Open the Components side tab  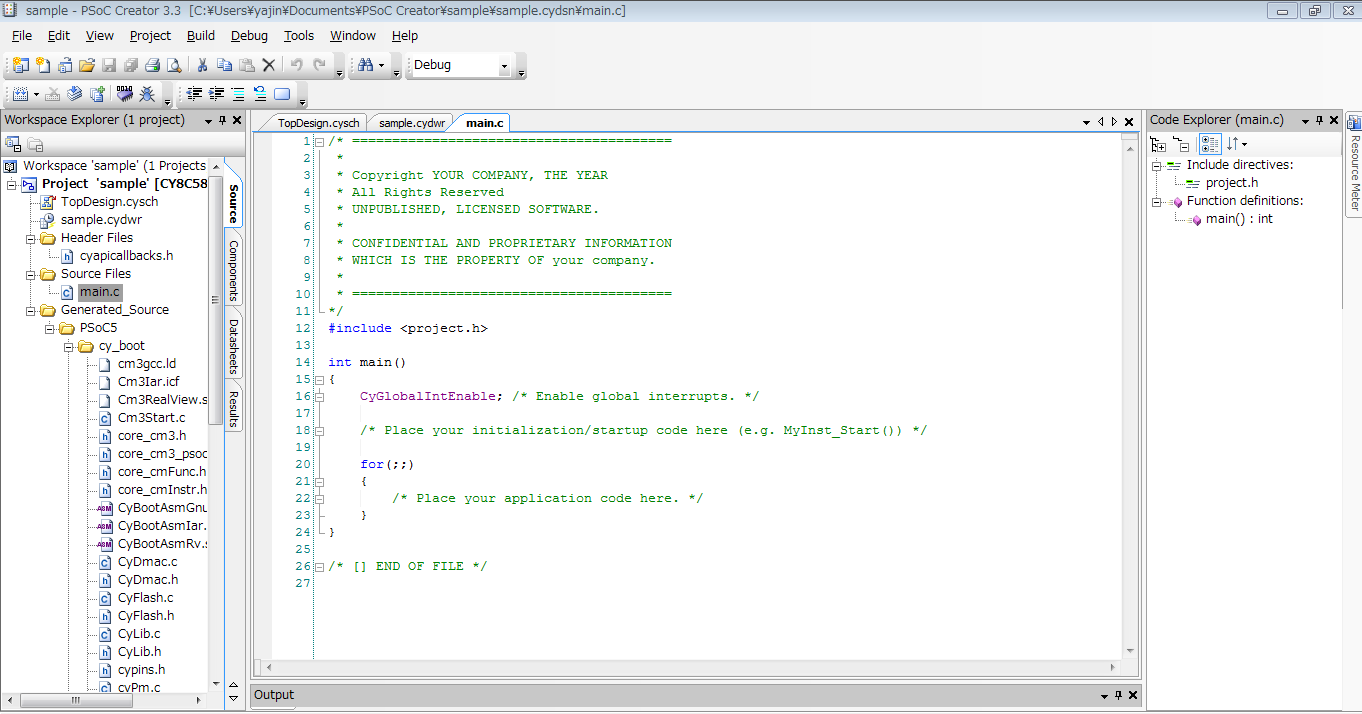tap(234, 270)
